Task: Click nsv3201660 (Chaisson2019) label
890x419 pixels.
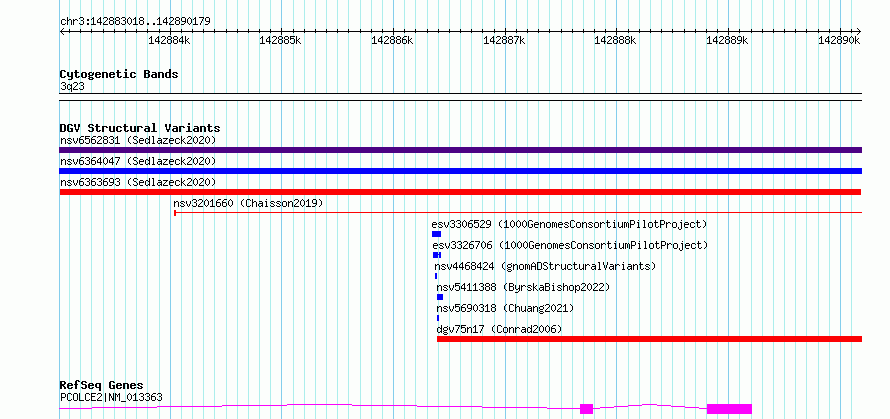Action: coord(248,203)
